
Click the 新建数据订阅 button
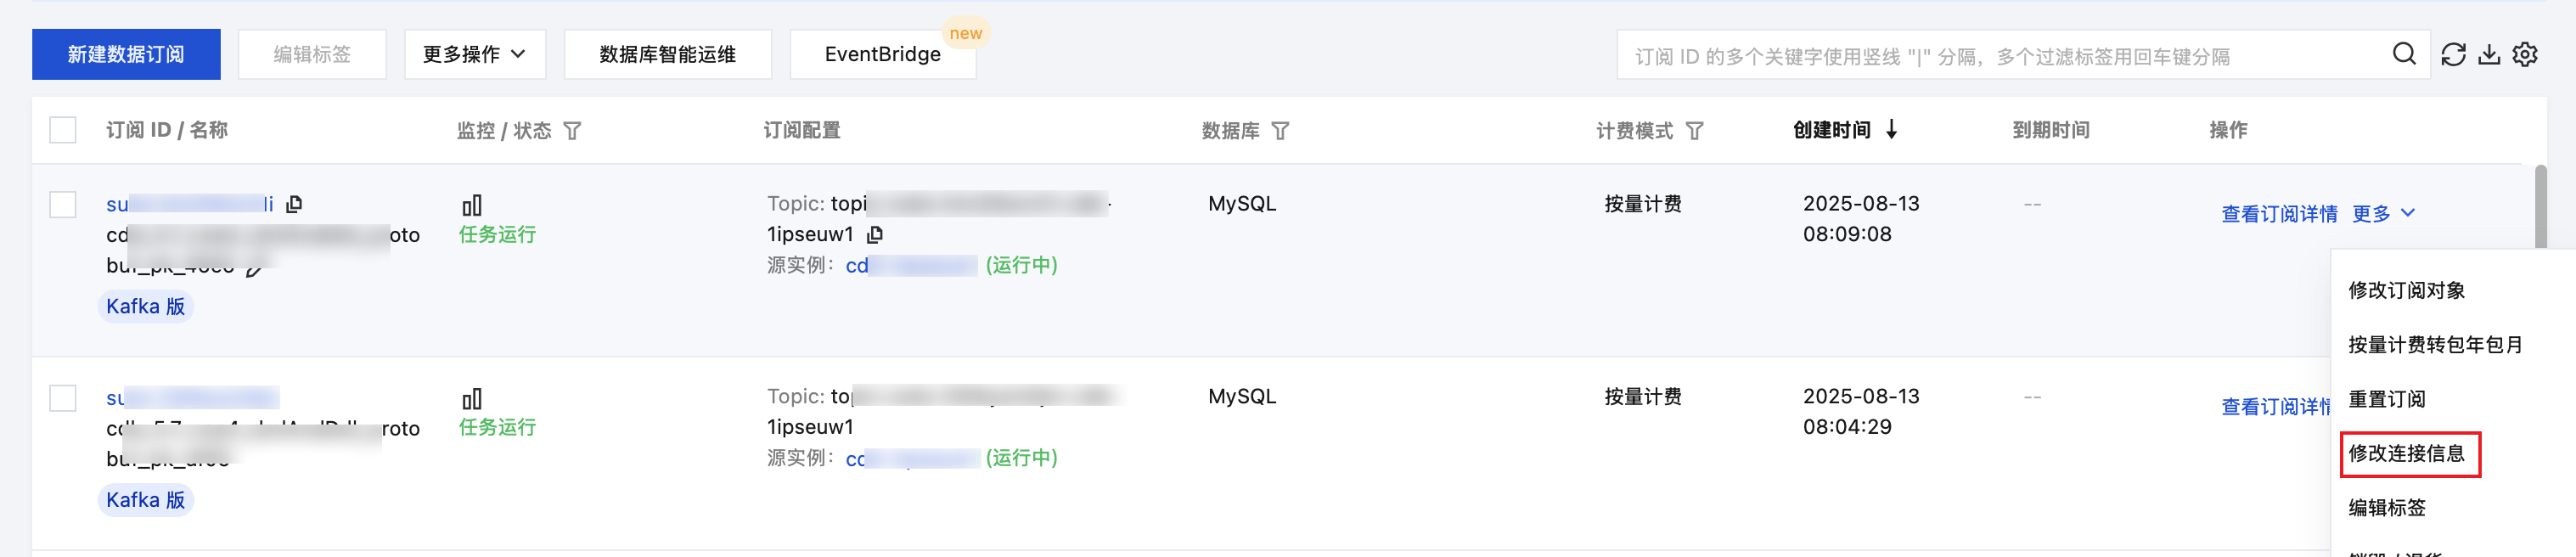(x=126, y=54)
